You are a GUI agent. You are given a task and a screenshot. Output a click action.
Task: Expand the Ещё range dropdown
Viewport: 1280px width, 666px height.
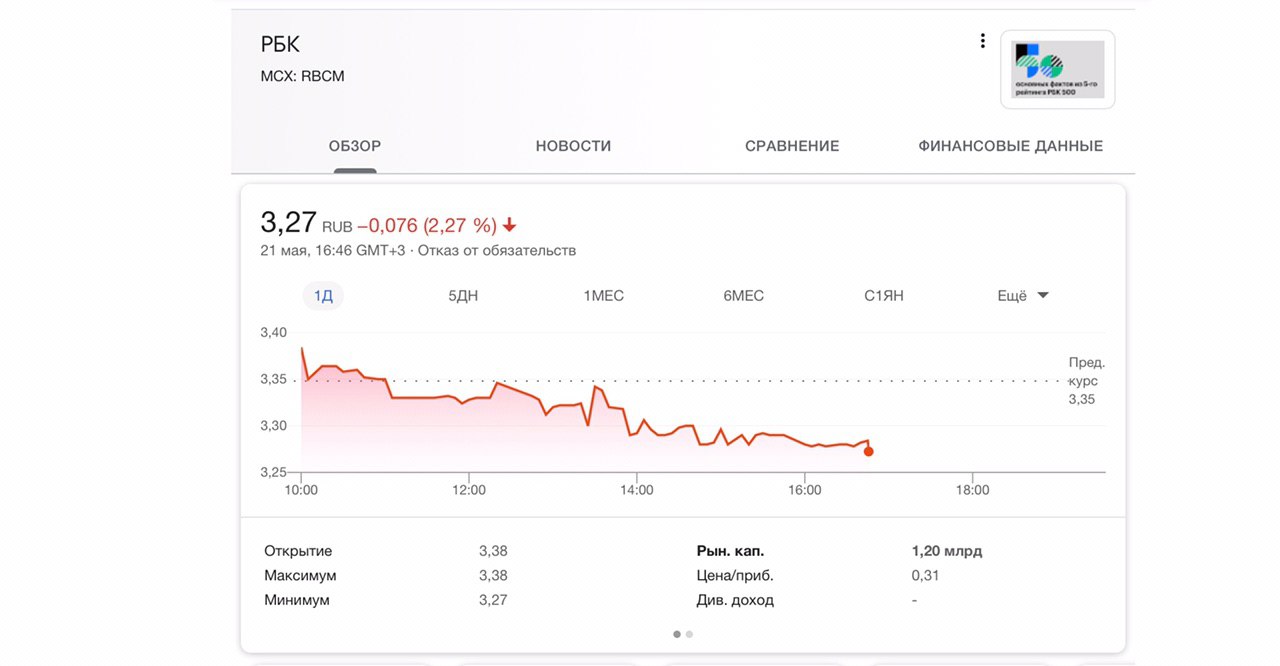(x=1012, y=296)
